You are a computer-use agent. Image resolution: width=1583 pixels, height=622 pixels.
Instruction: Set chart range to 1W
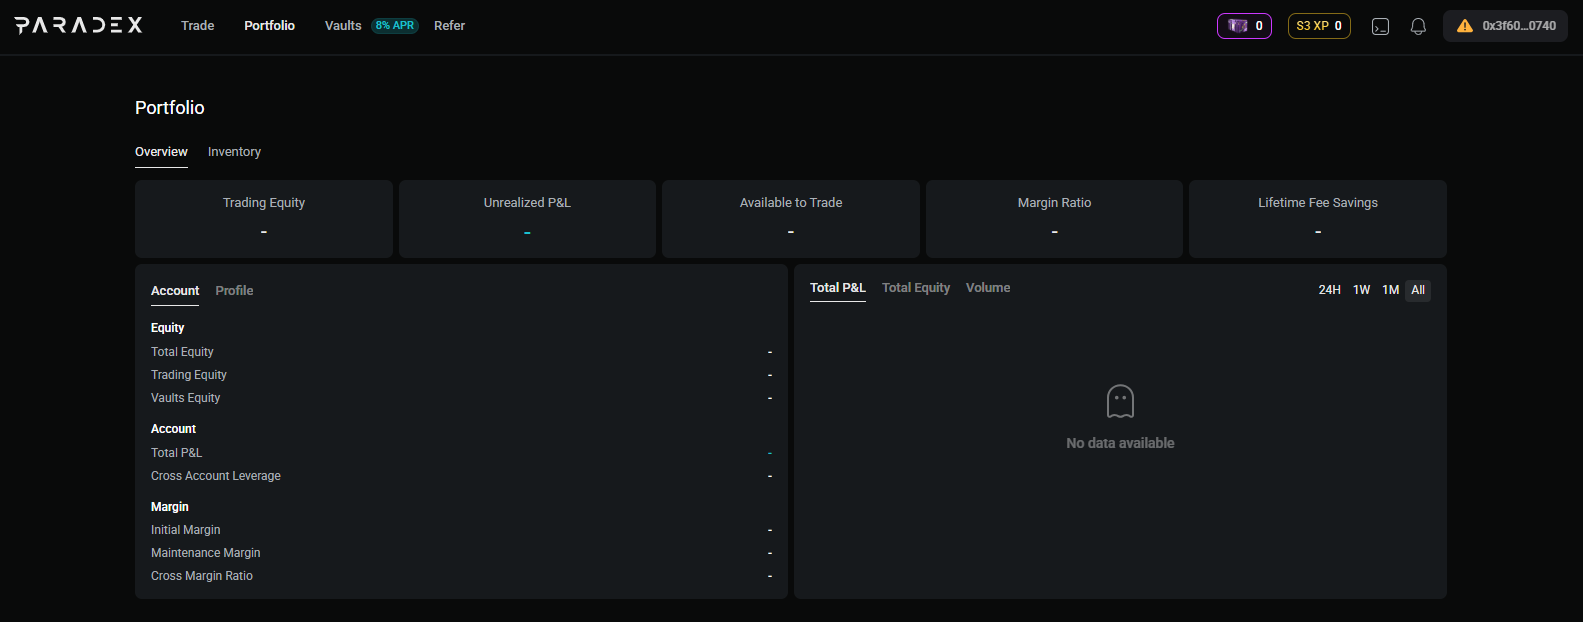click(1361, 290)
